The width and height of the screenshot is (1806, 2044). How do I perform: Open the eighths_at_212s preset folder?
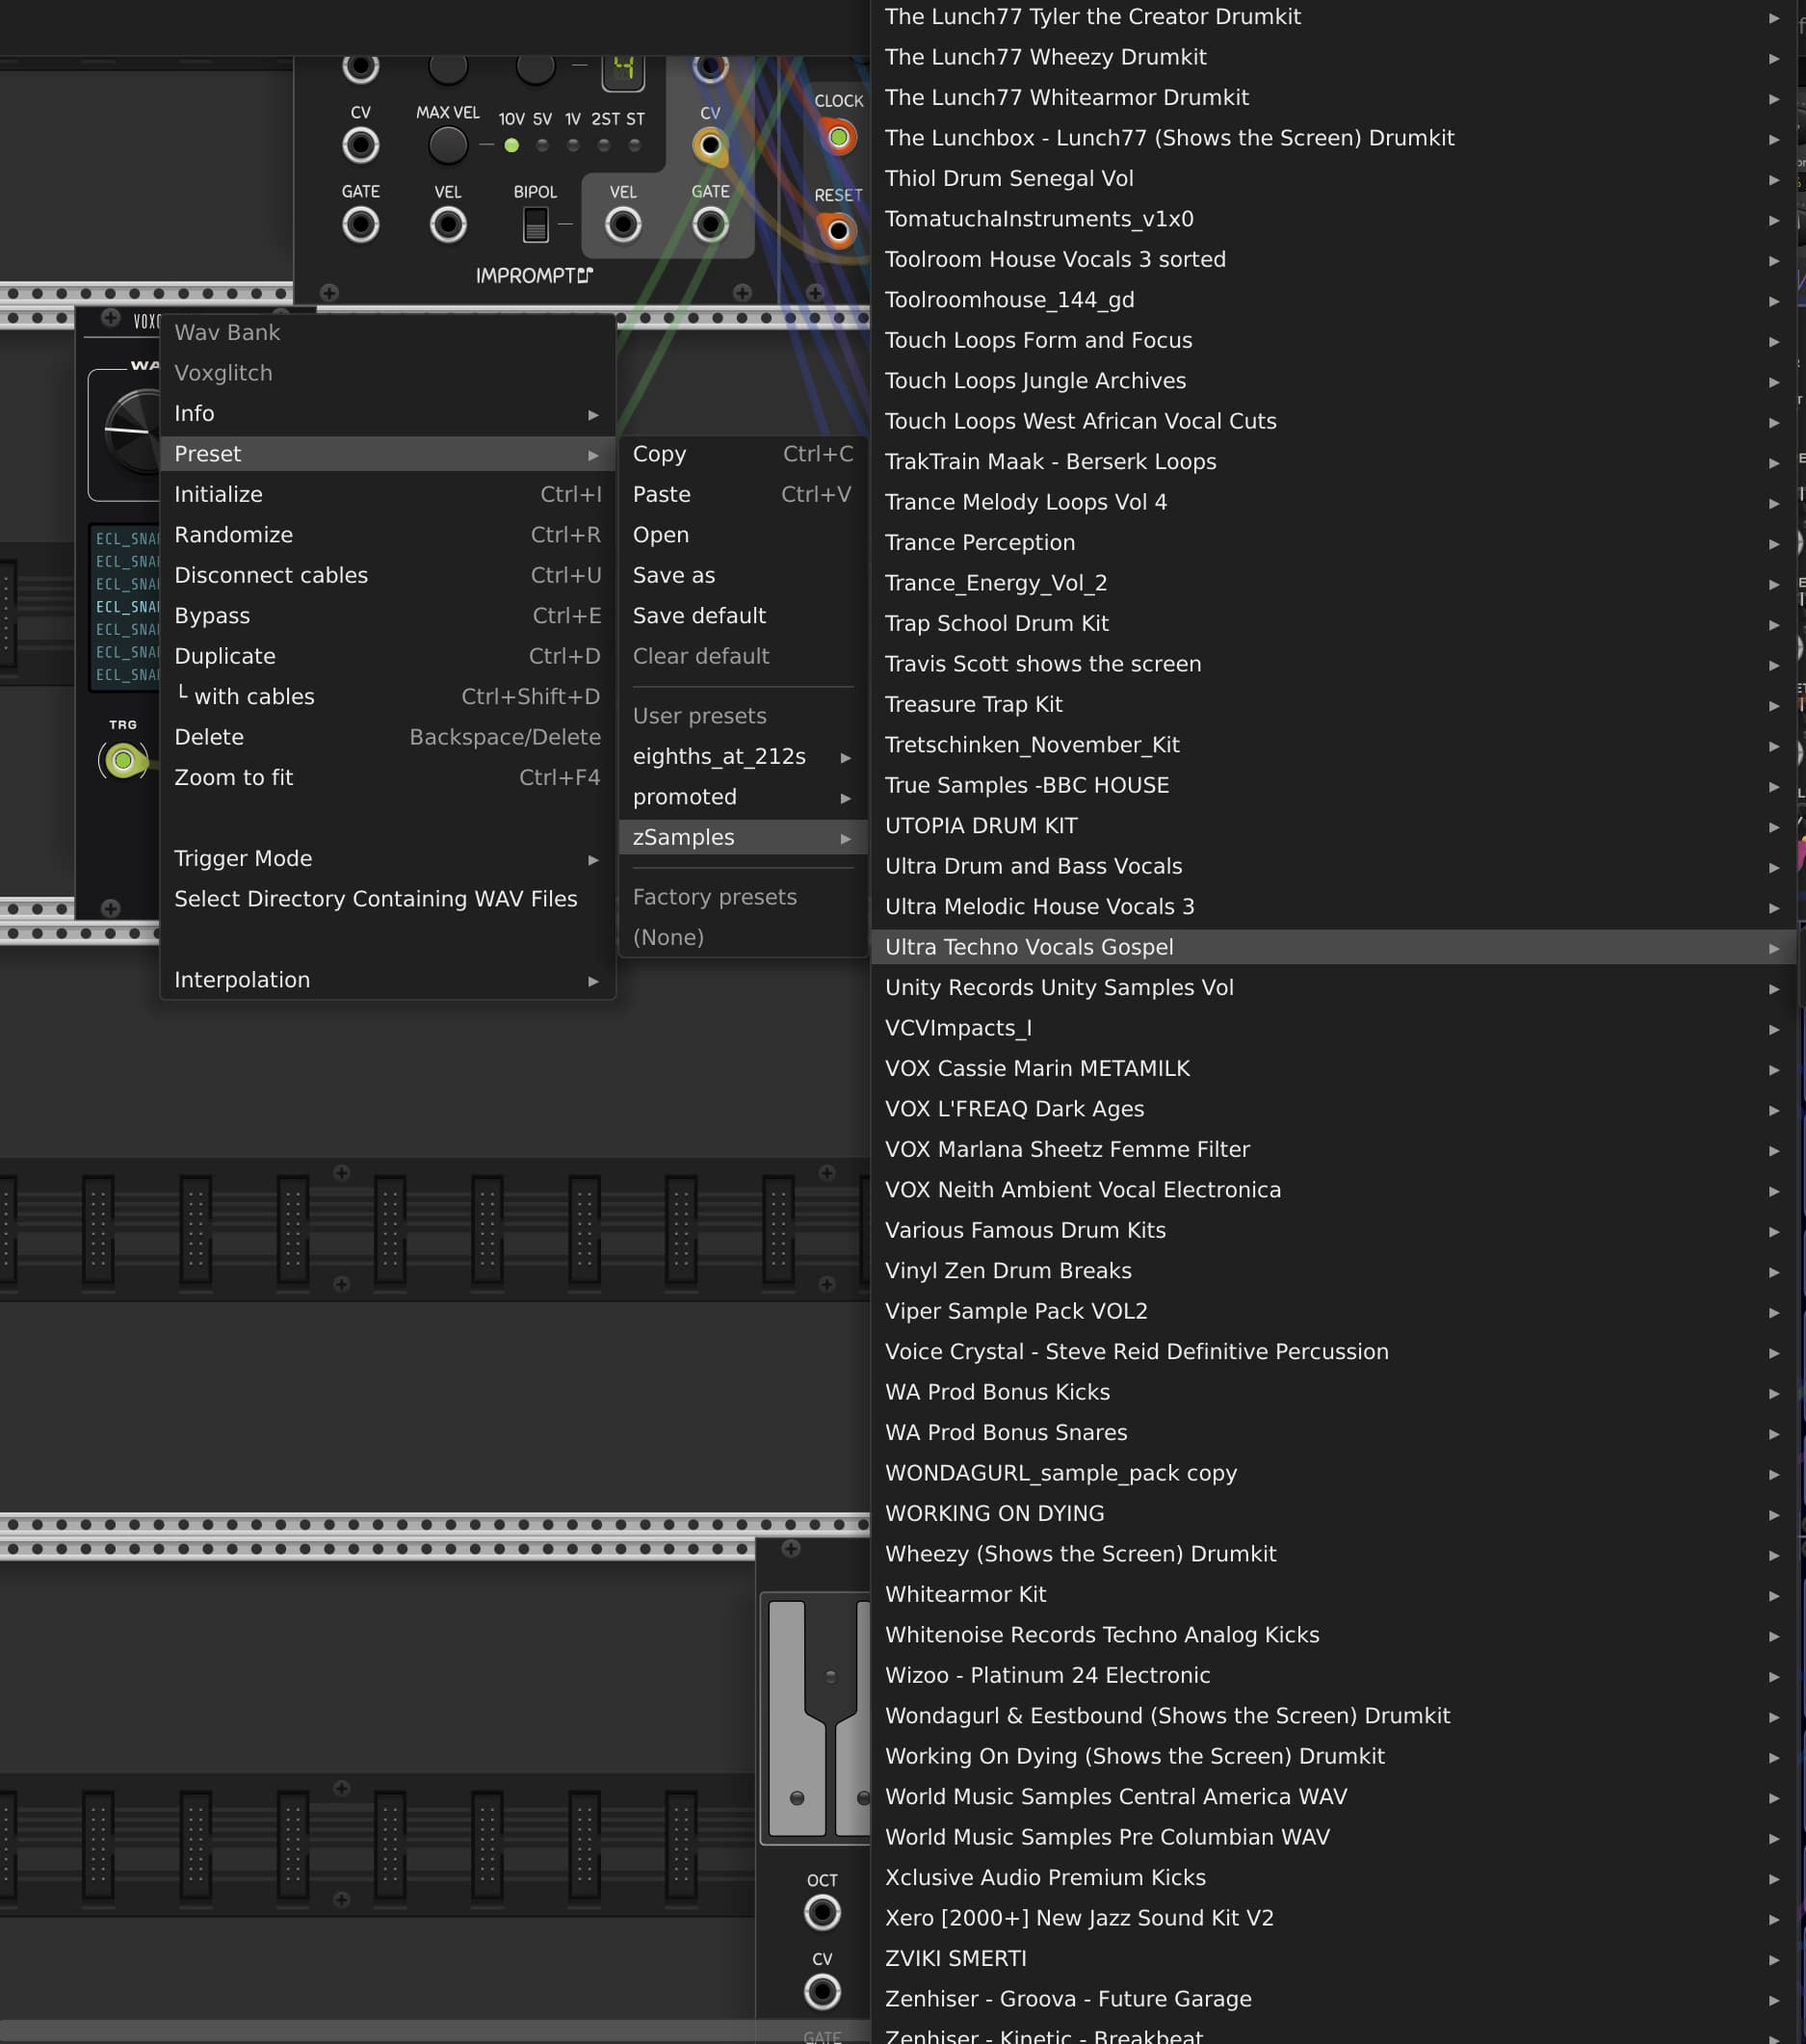point(743,757)
